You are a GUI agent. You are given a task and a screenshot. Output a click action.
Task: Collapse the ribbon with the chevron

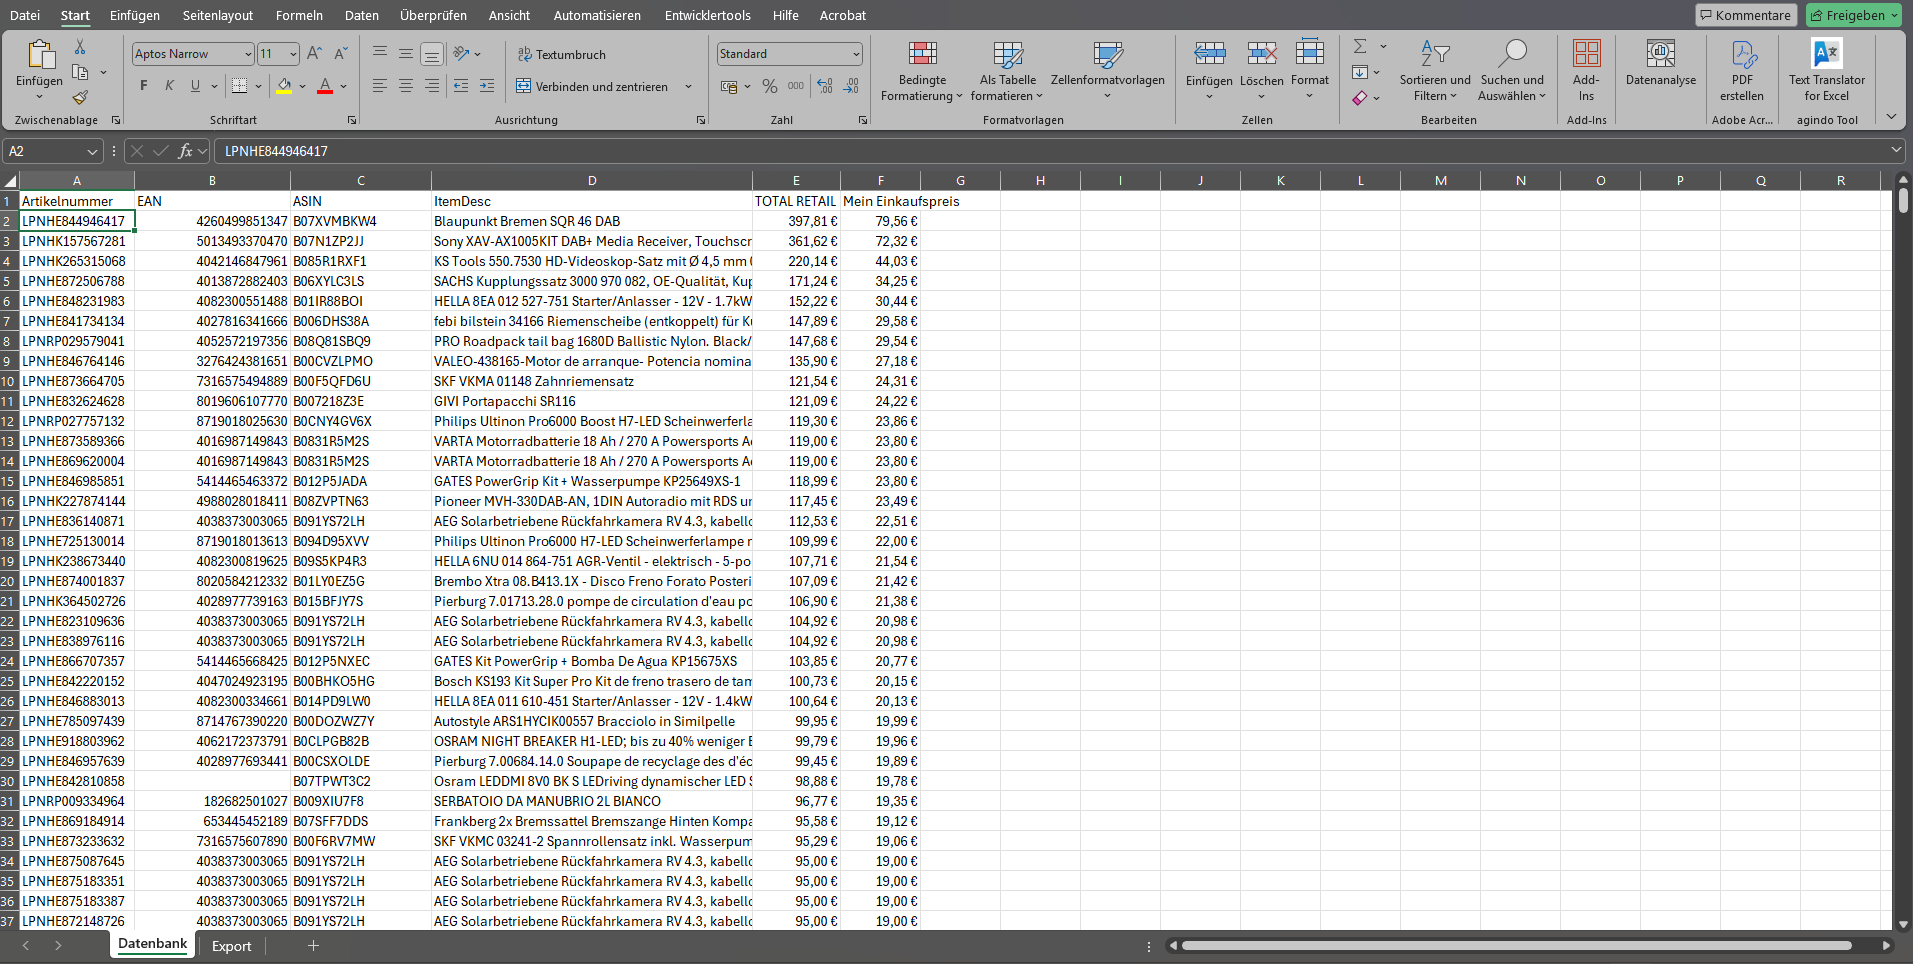1891,117
